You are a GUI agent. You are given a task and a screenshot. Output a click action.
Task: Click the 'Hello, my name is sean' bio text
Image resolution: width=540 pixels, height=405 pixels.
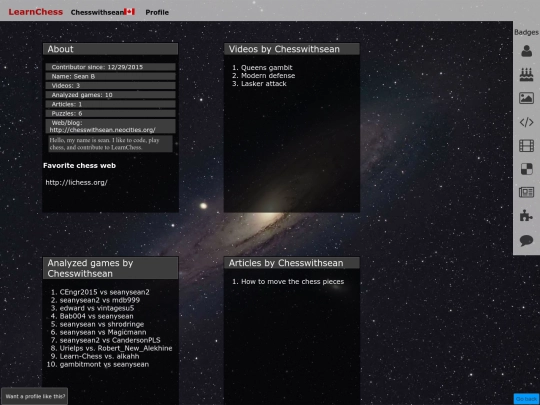110,144
